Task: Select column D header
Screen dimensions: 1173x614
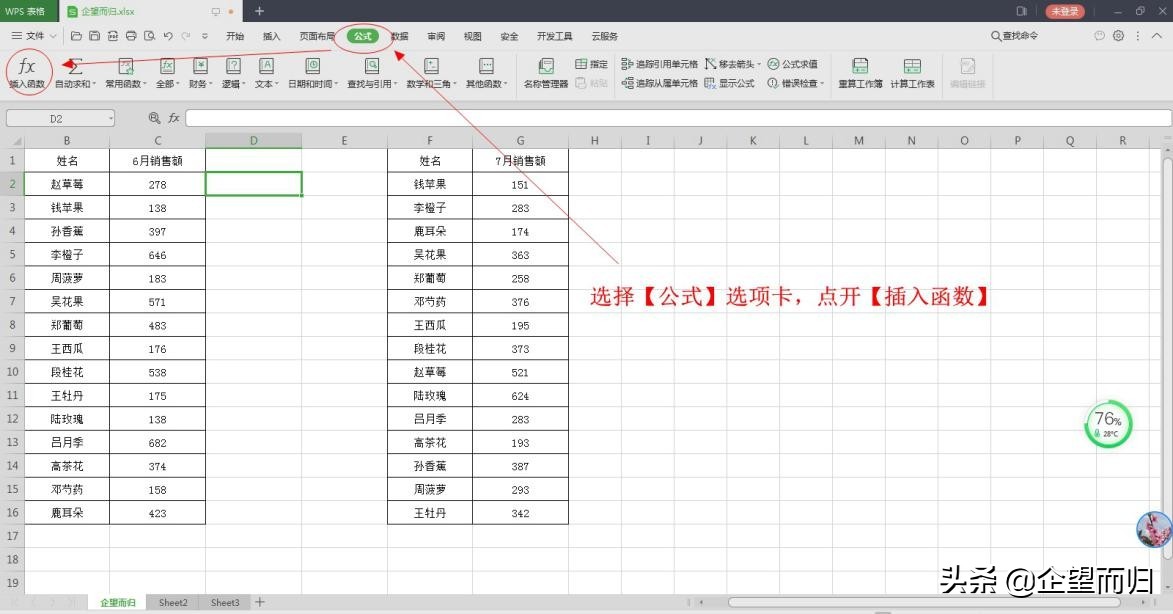Action: click(254, 141)
